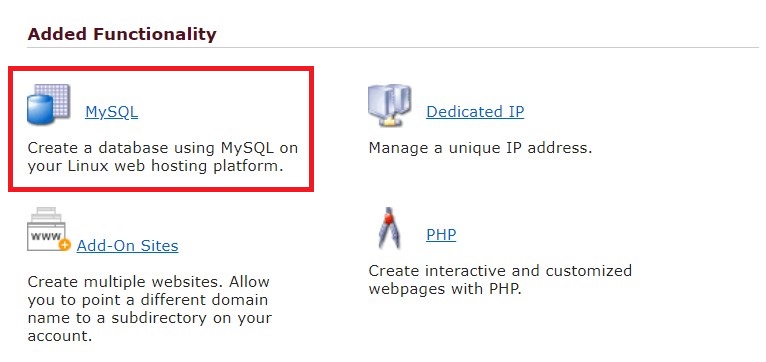Open the MySQL link
This screenshot has height=362, width=766.
[x=111, y=112]
